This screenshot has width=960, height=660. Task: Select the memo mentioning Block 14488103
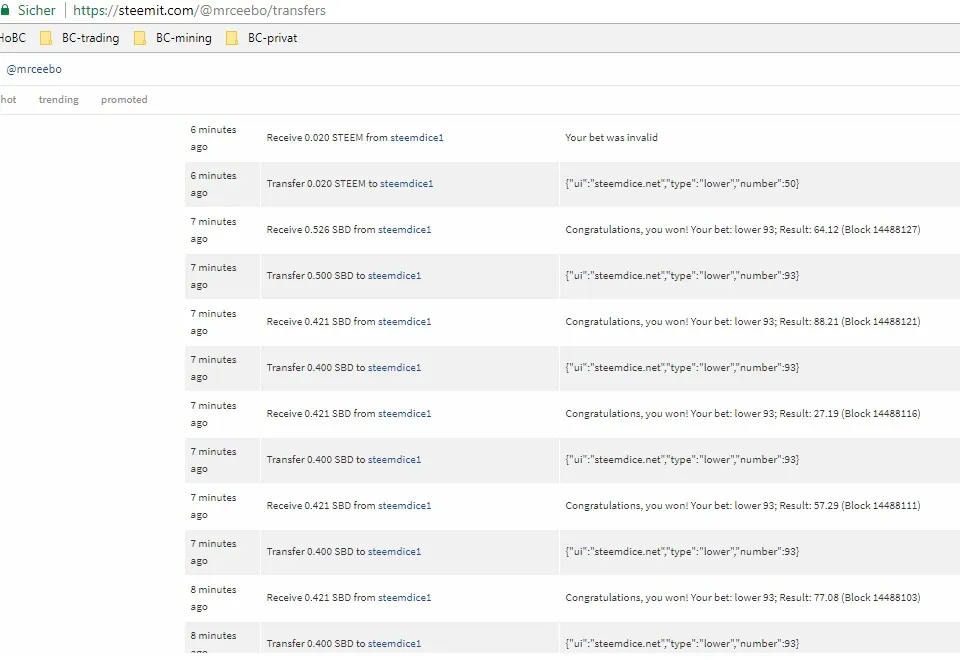click(743, 597)
